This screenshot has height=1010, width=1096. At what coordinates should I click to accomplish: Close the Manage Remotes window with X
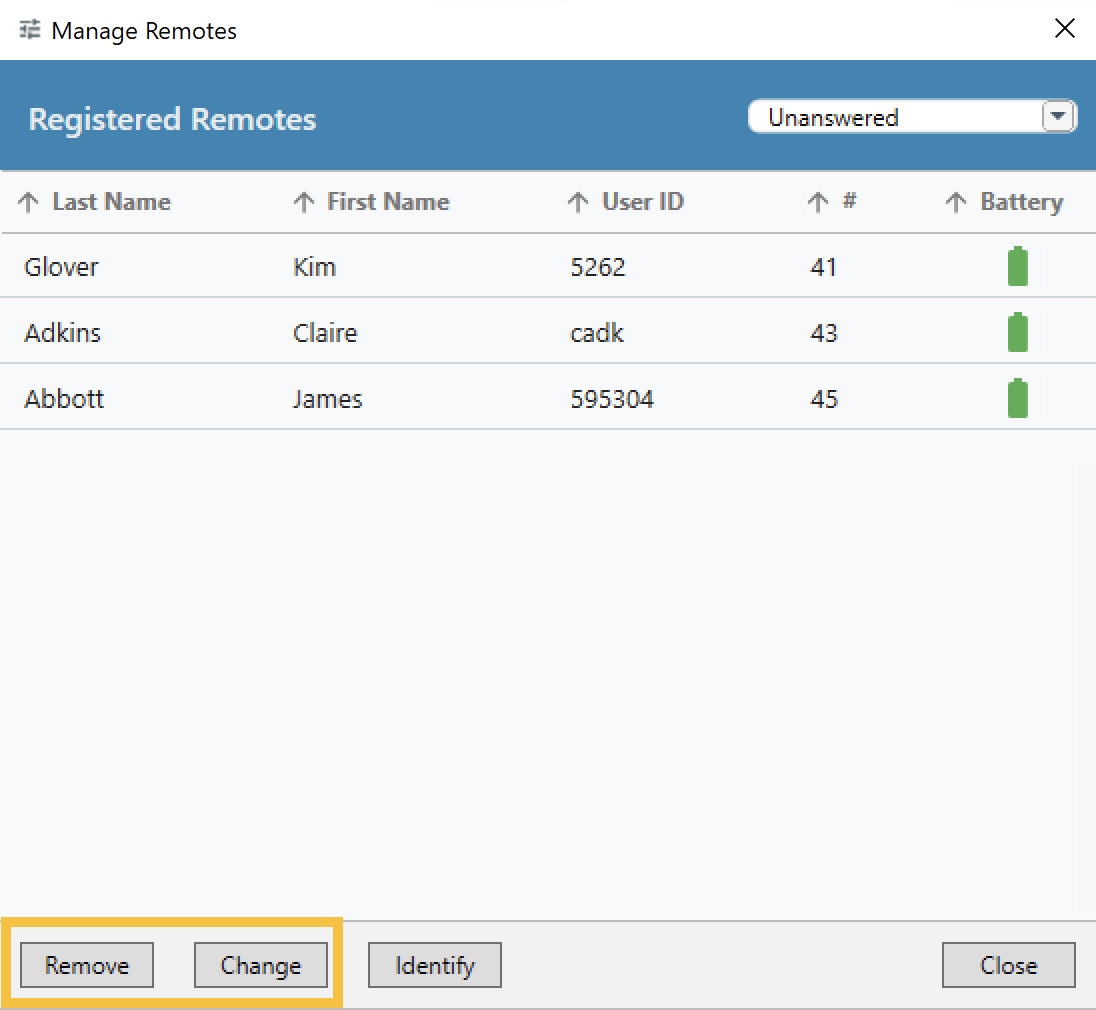(1065, 29)
